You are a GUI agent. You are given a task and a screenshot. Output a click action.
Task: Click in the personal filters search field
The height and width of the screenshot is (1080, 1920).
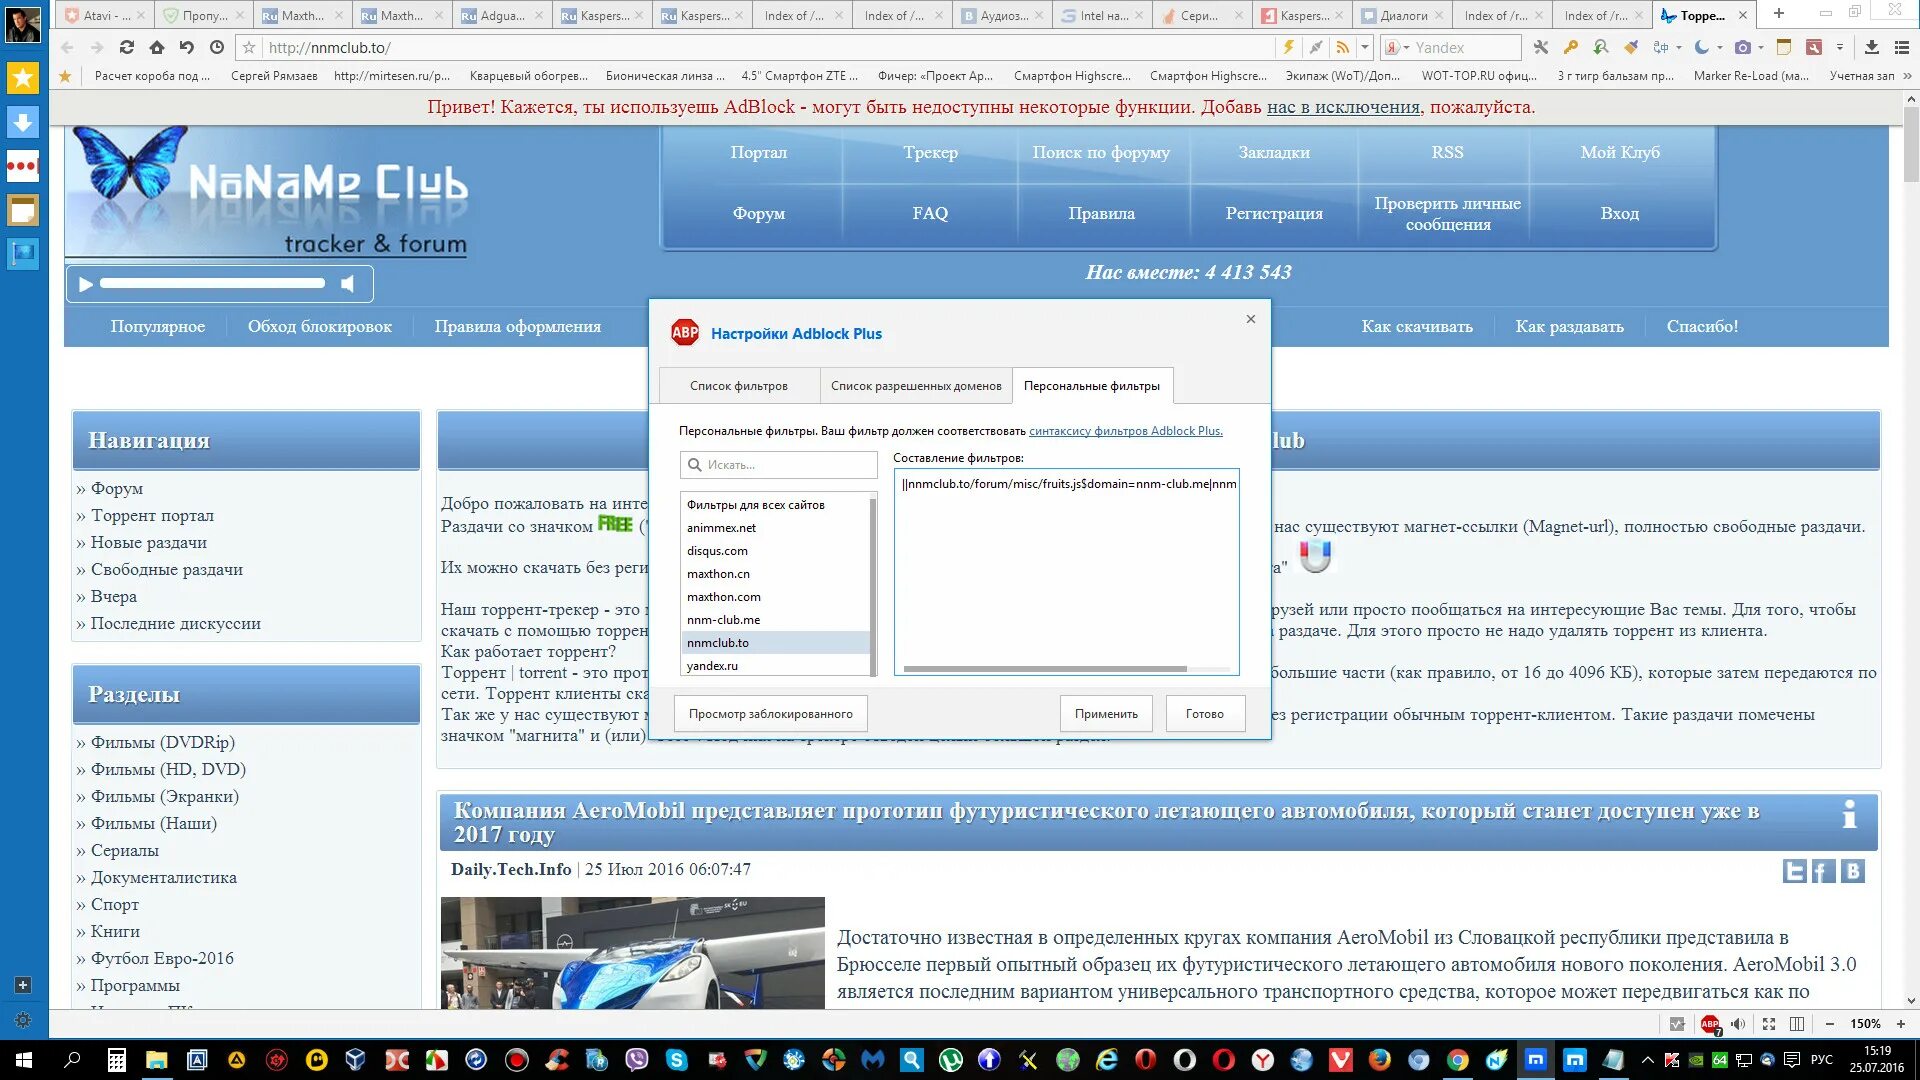click(x=778, y=464)
